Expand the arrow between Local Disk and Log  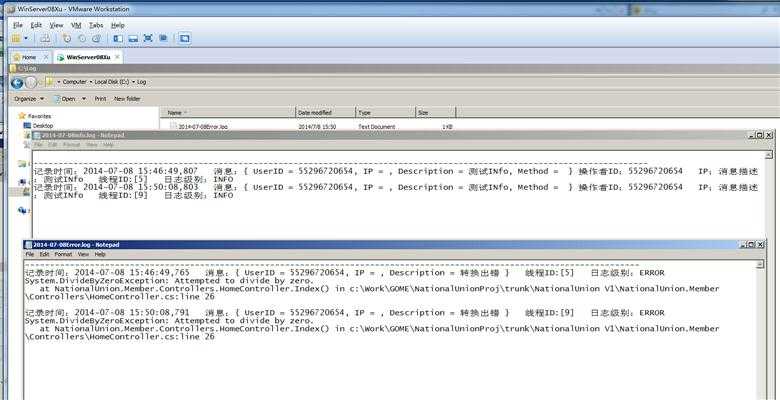click(x=133, y=82)
